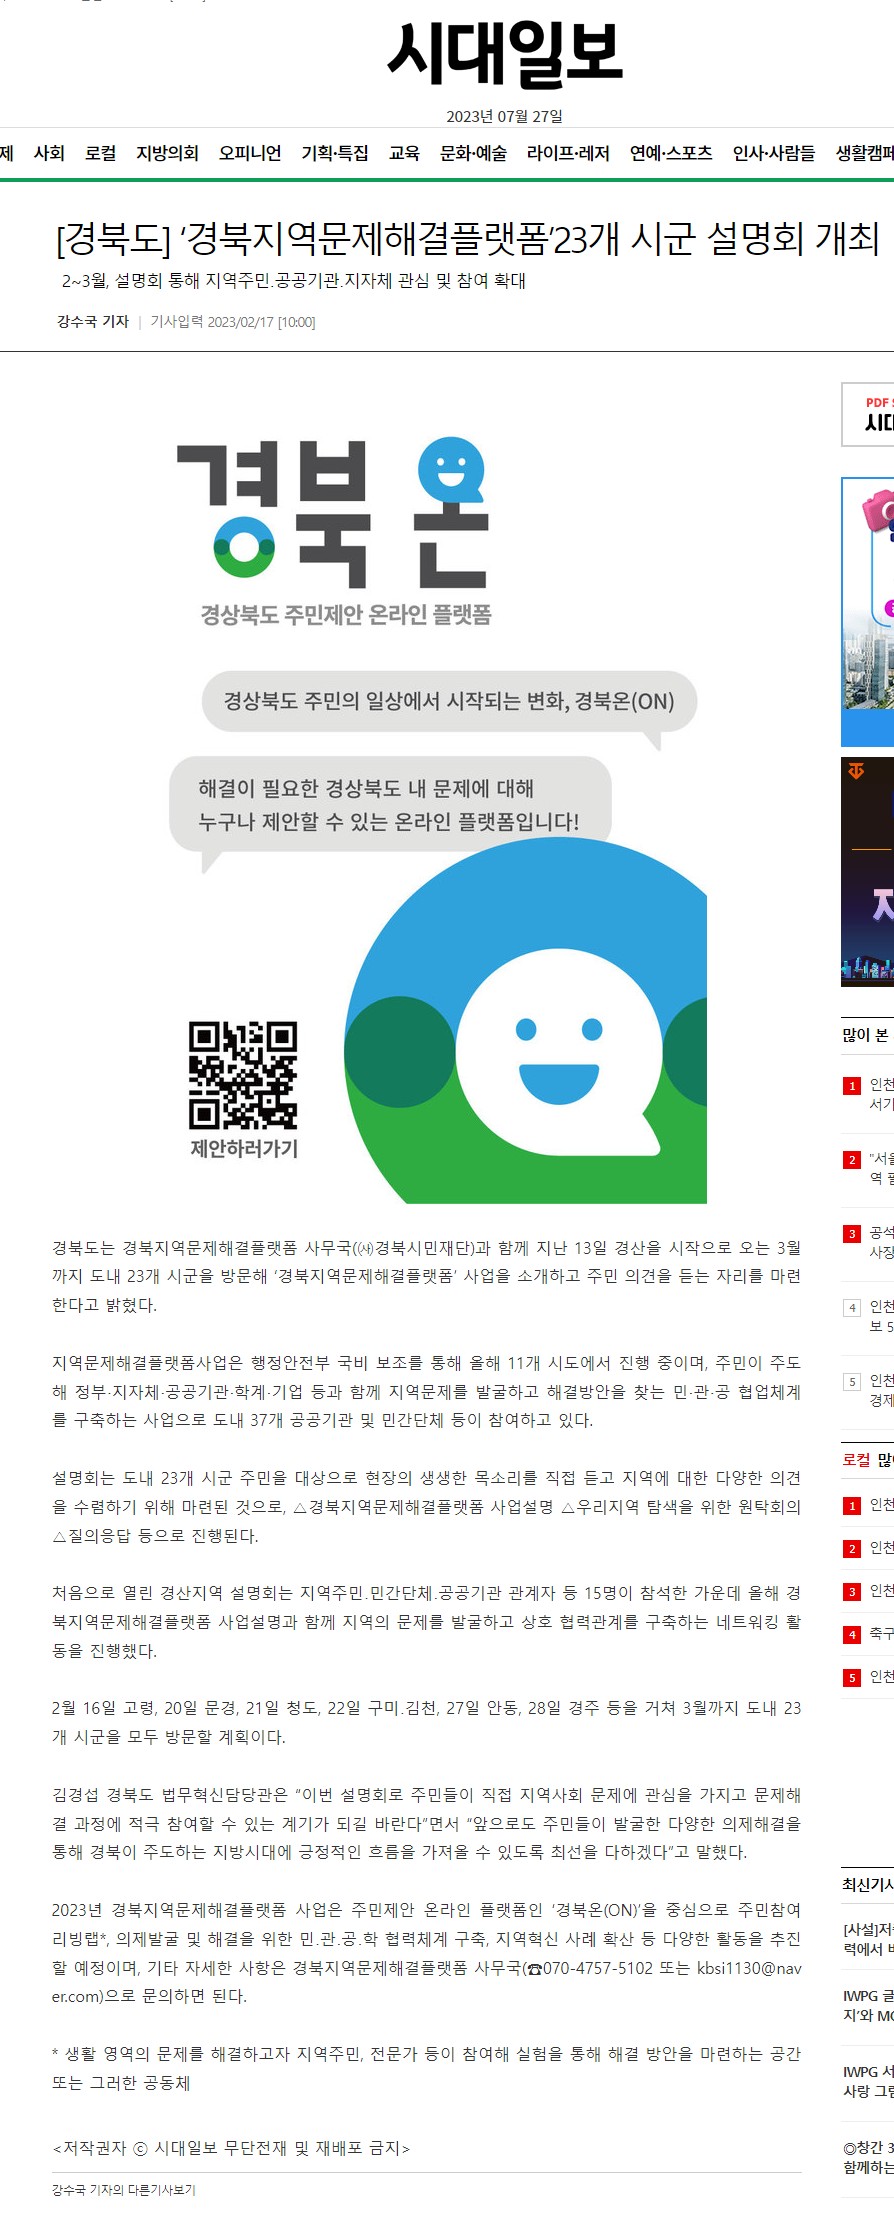The width and height of the screenshot is (894, 2215).
Task: Click the 최신기사 sidebar heading
Action: [x=868, y=1884]
